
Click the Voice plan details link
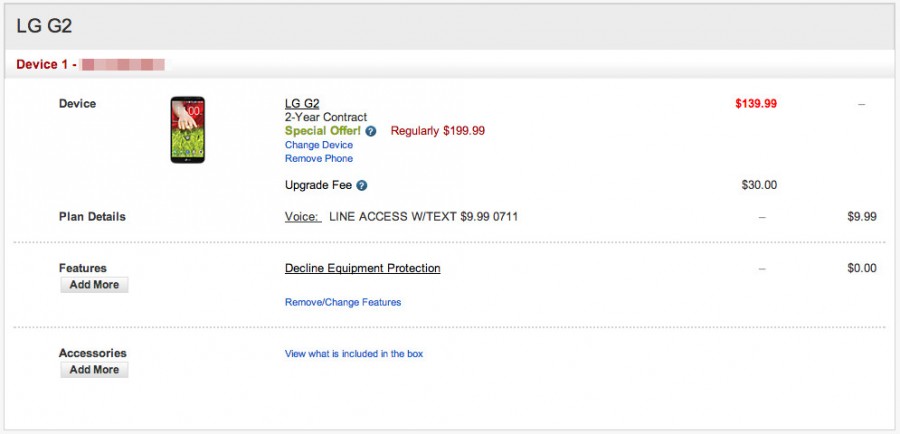[x=302, y=216]
